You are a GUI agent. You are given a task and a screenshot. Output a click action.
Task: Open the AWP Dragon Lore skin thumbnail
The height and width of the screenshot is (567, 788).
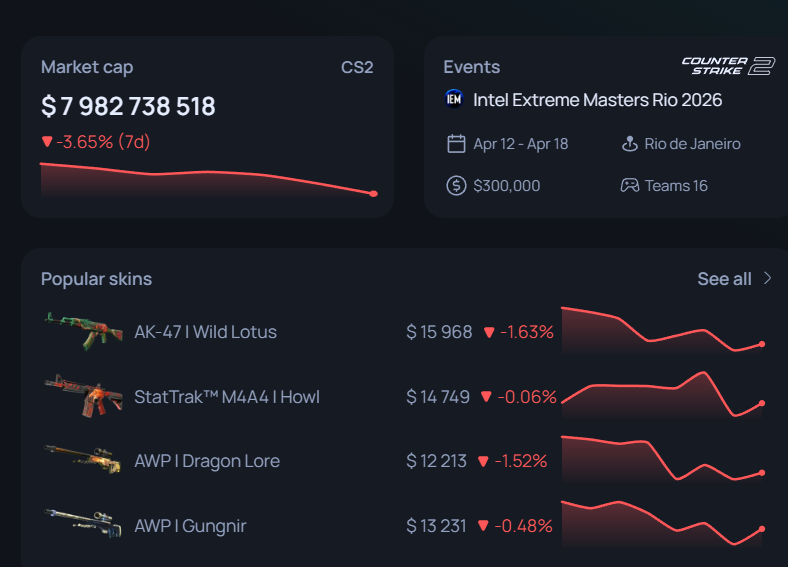click(83, 458)
